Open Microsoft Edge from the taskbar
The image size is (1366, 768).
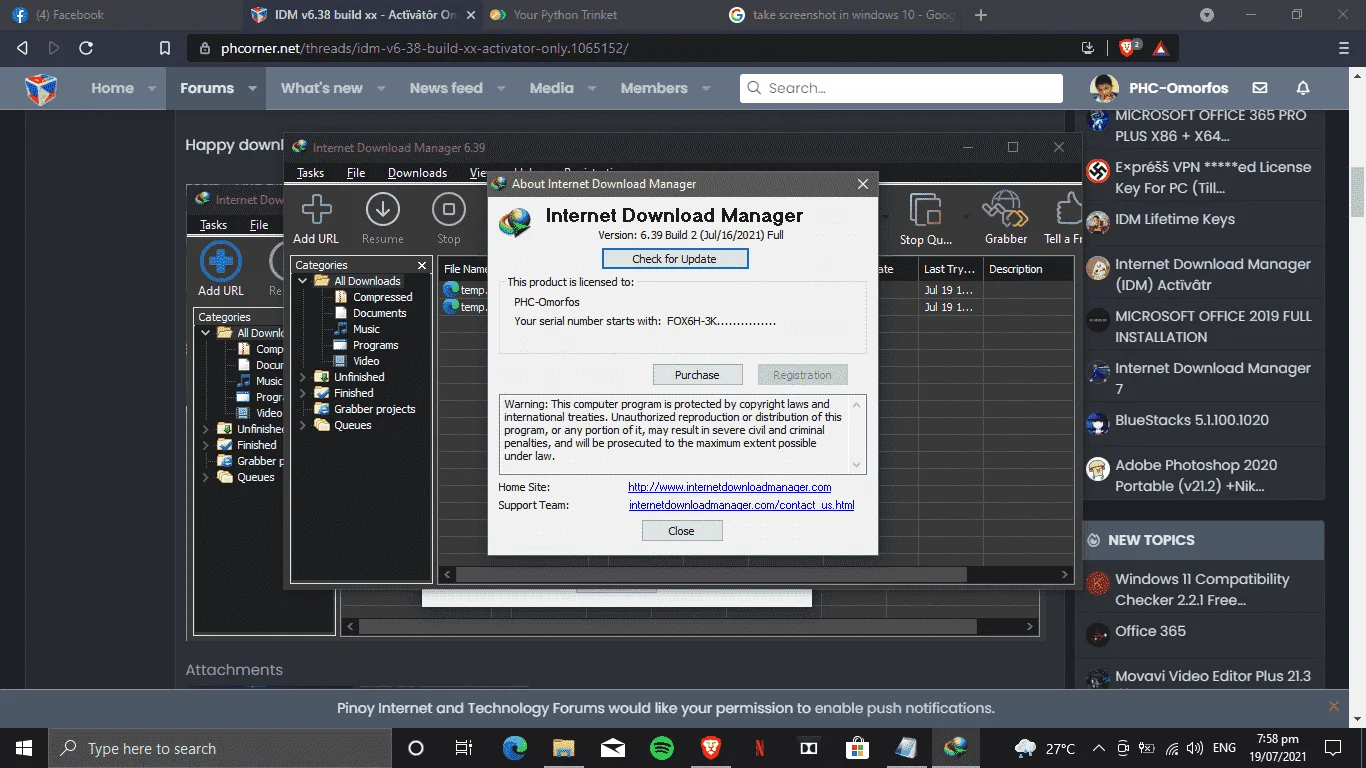[x=515, y=748]
